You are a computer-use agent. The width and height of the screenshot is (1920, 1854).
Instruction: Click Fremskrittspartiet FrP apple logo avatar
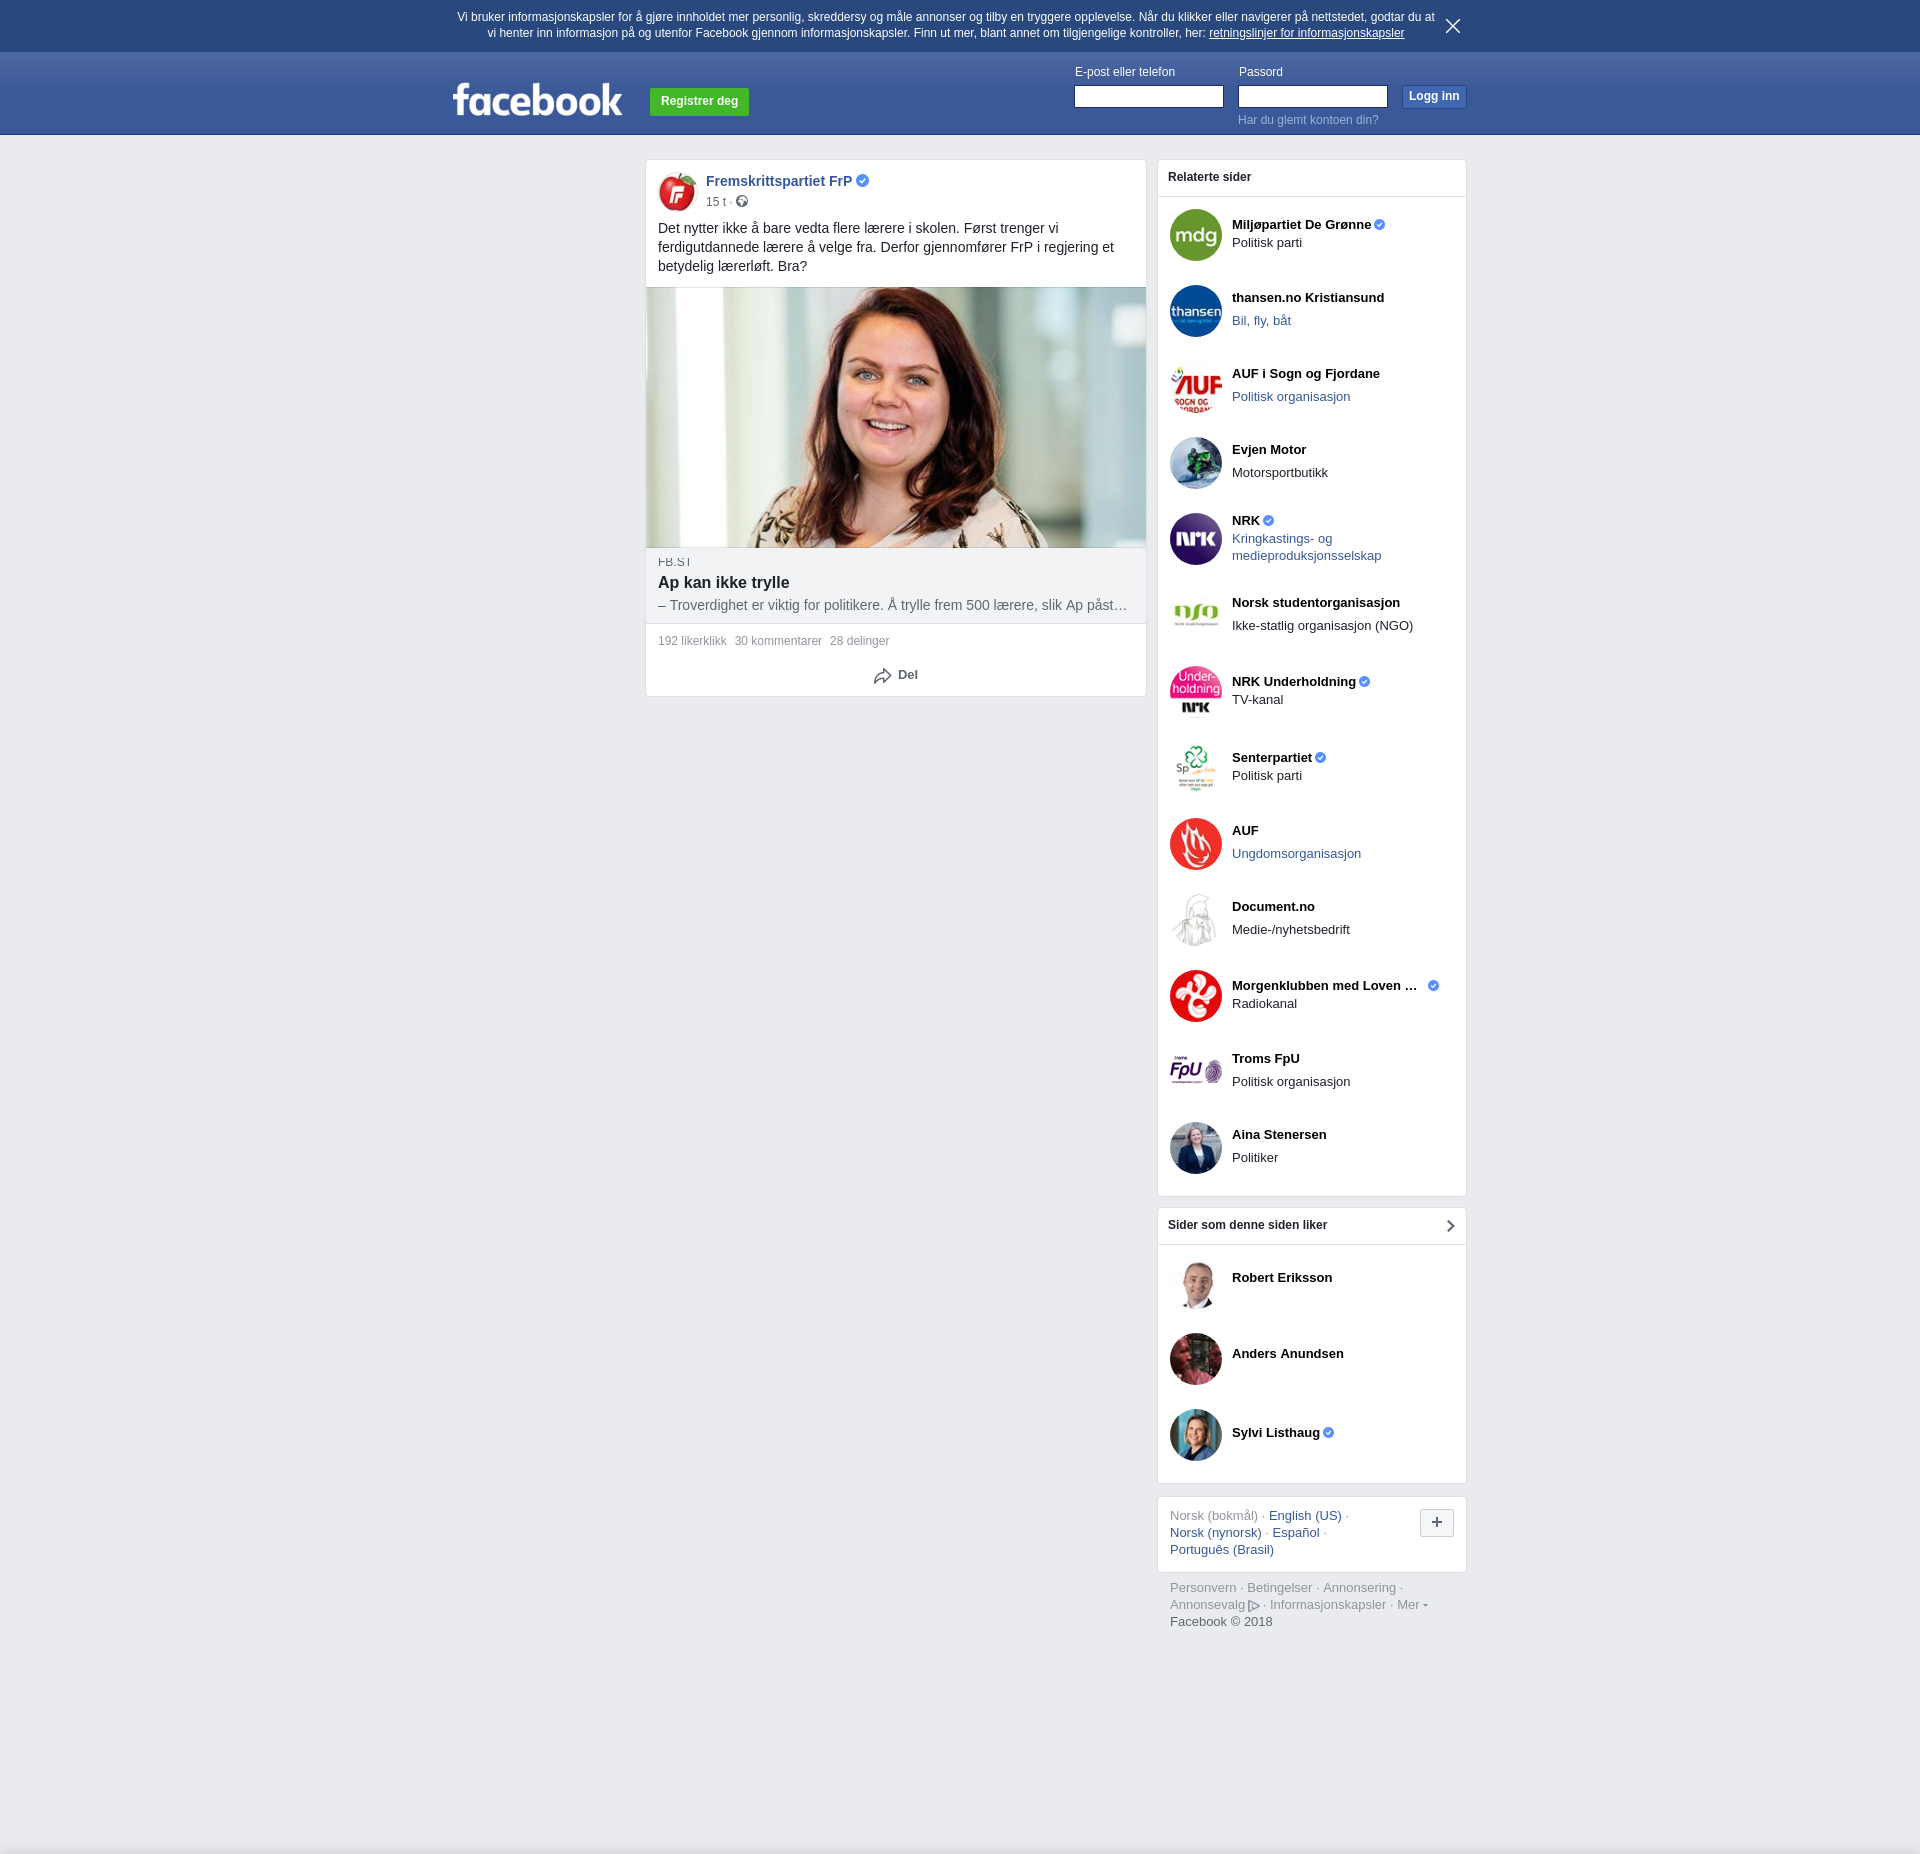click(x=677, y=191)
